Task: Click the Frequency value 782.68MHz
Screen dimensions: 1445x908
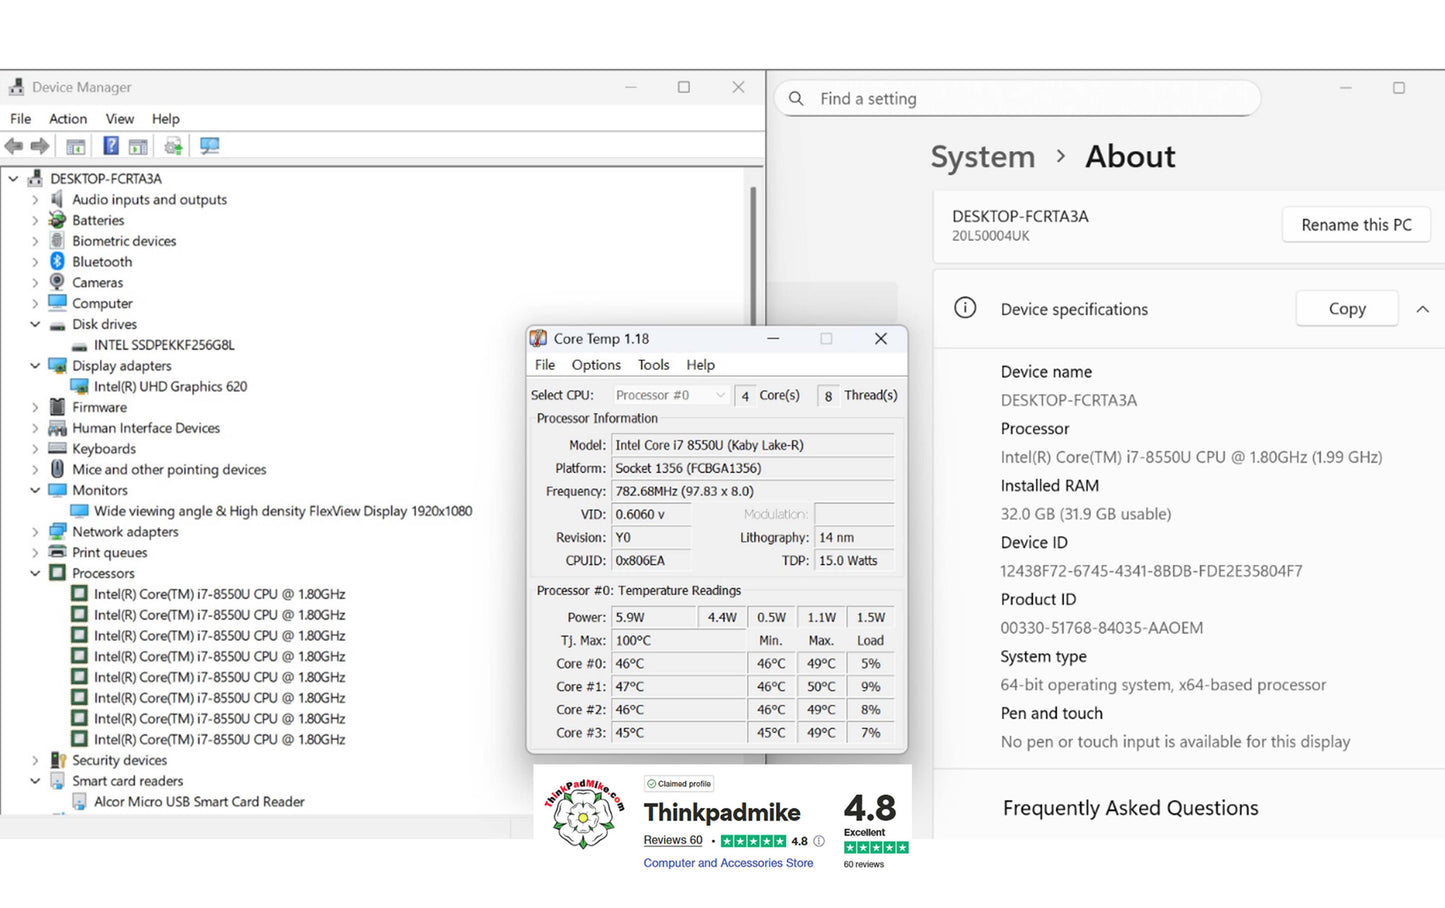Action: pos(752,491)
